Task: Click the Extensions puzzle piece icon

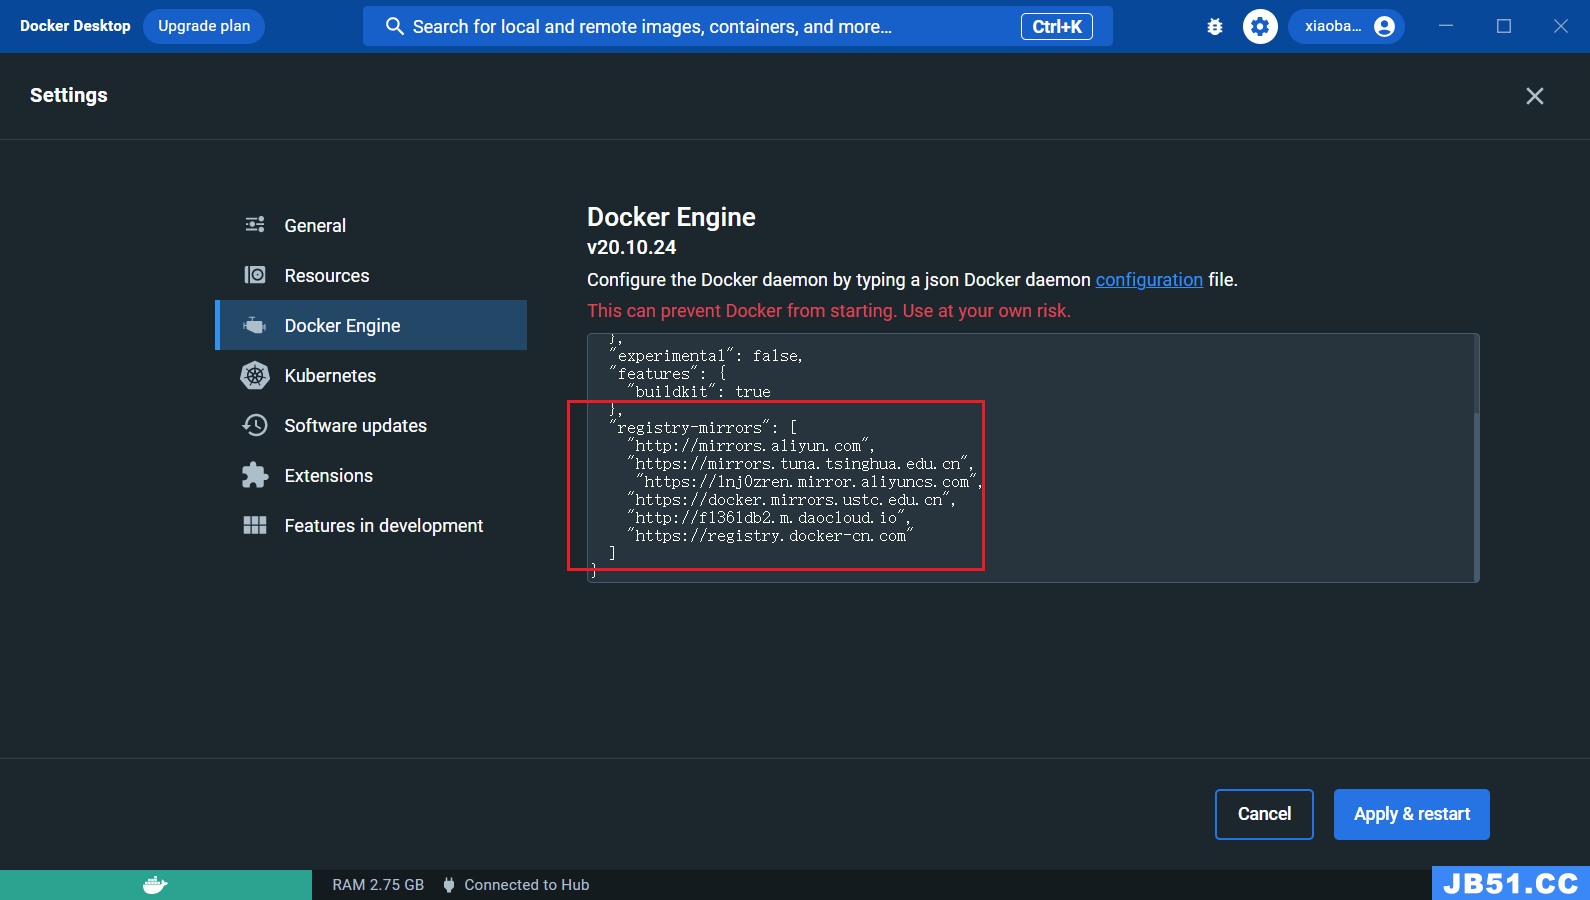Action: [x=255, y=475]
